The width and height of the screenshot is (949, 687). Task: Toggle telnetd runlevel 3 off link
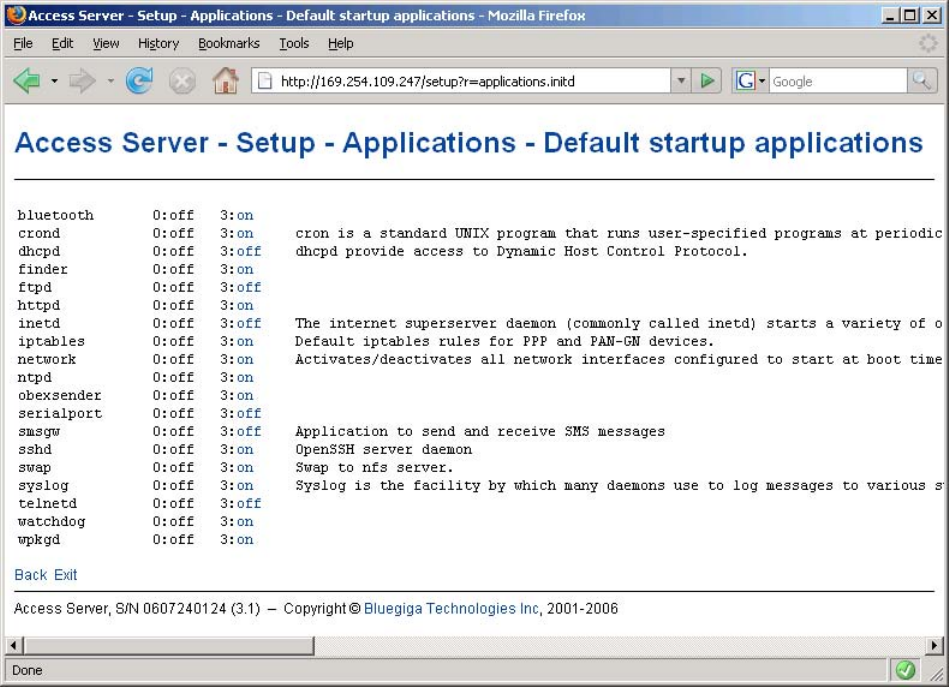tap(248, 503)
